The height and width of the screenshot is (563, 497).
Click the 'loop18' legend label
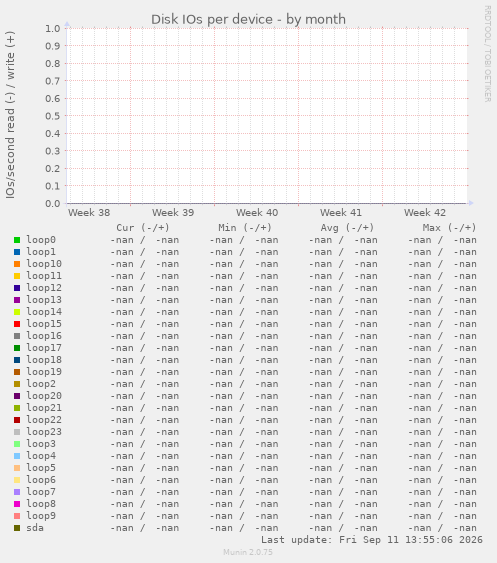point(44,360)
